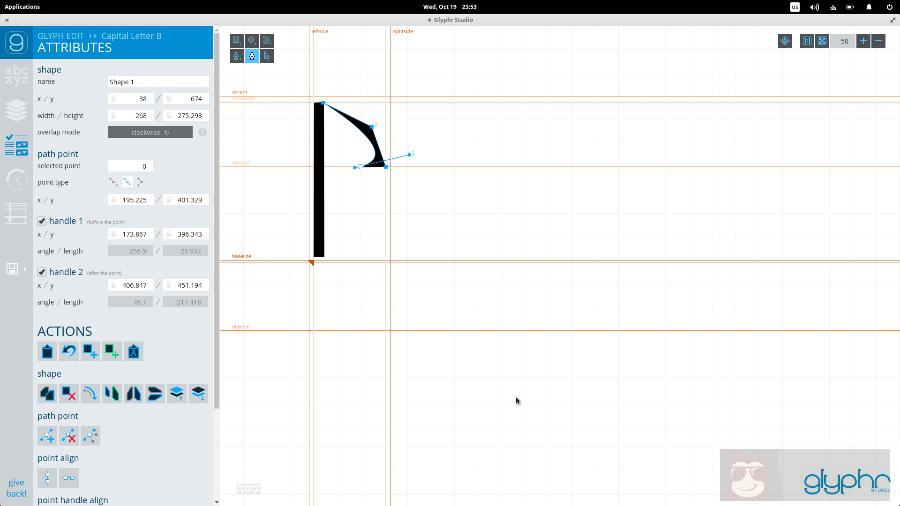Click the shape y position field (674)
The width and height of the screenshot is (900, 506).
186,99
